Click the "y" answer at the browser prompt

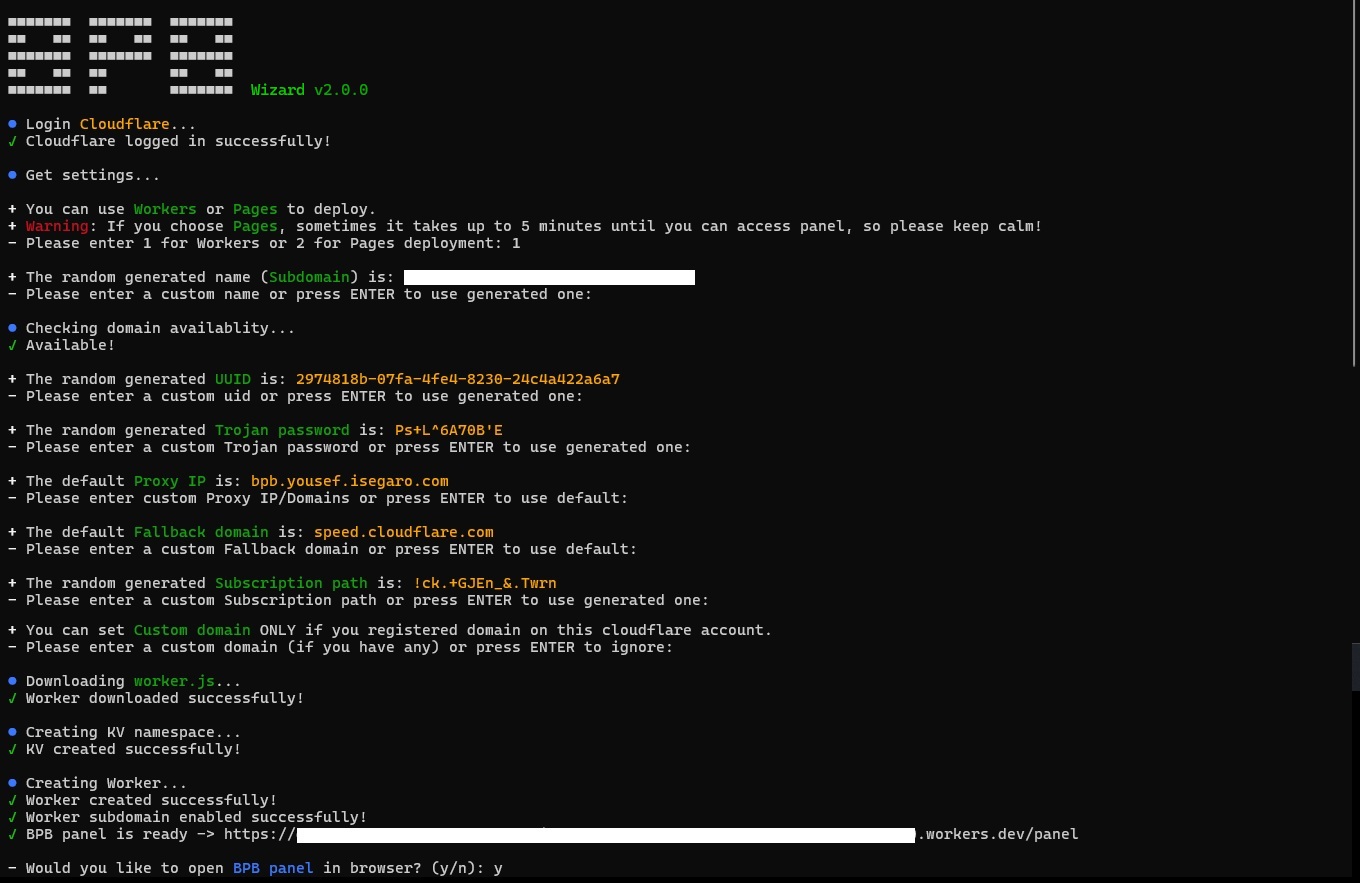pos(497,867)
